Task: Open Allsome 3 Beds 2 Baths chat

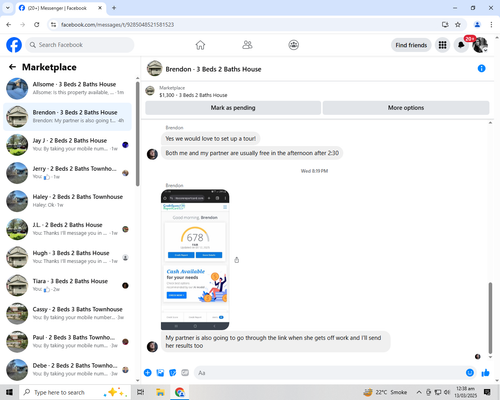Action: [67, 89]
